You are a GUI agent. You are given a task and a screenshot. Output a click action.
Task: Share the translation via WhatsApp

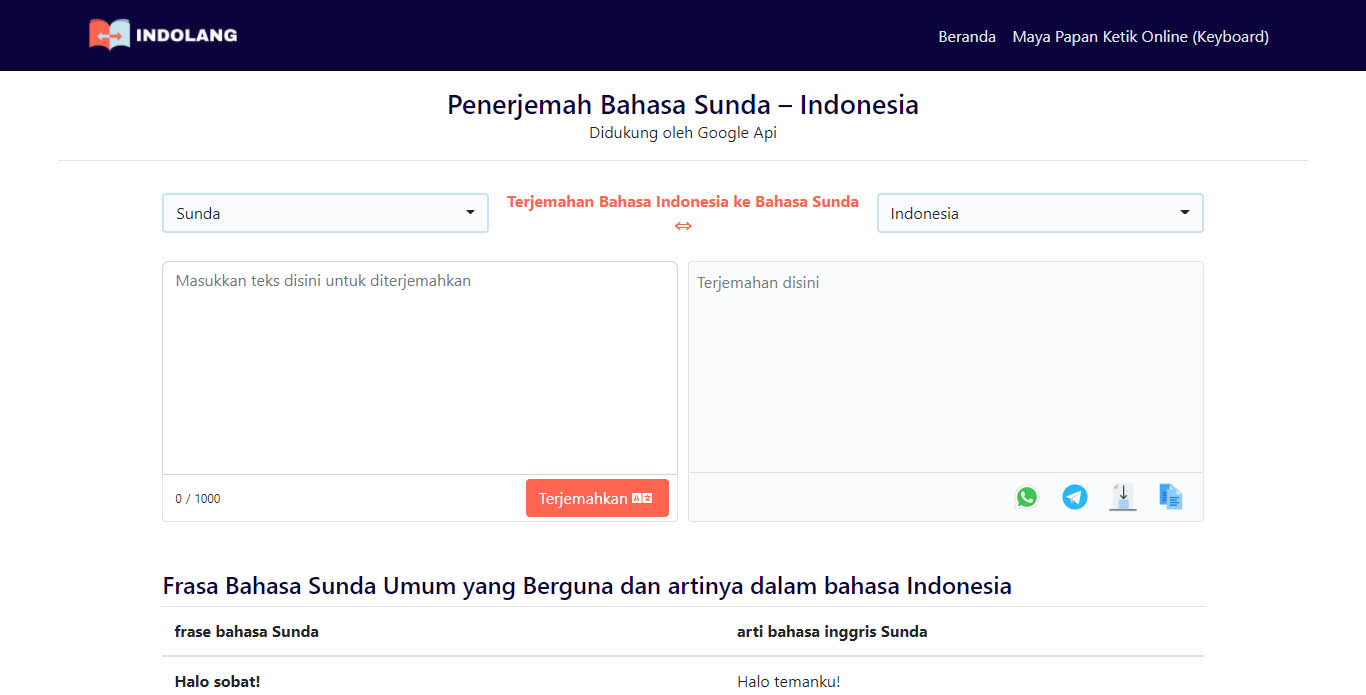tap(1026, 497)
